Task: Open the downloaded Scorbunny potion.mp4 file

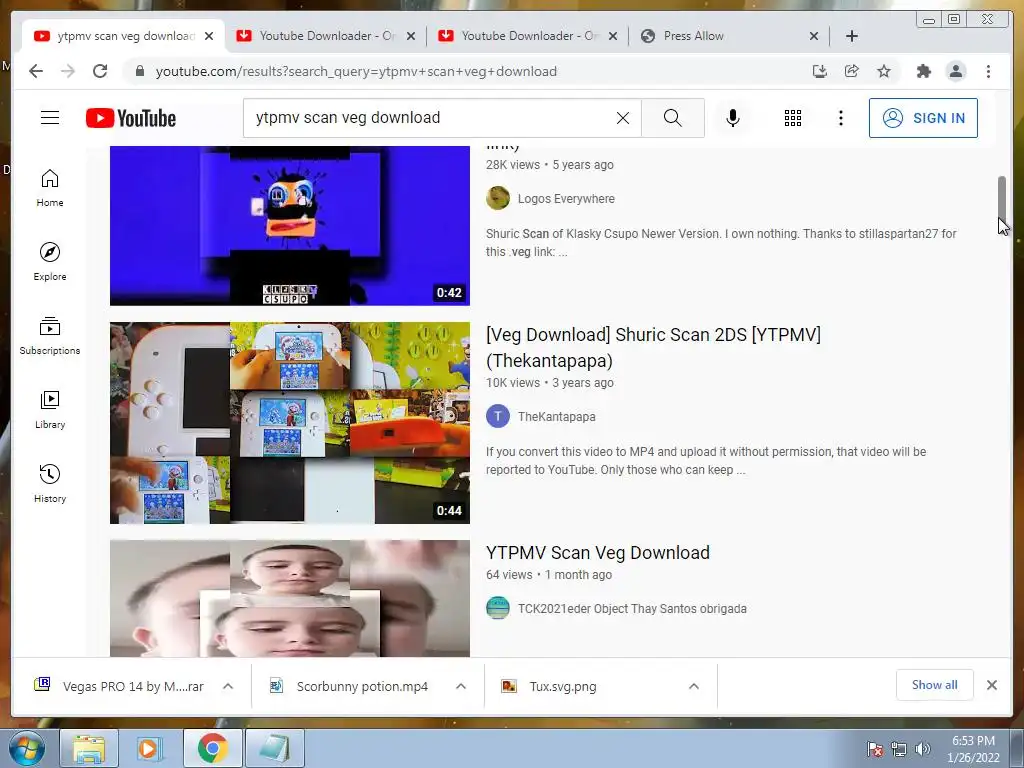Action: click(349, 686)
